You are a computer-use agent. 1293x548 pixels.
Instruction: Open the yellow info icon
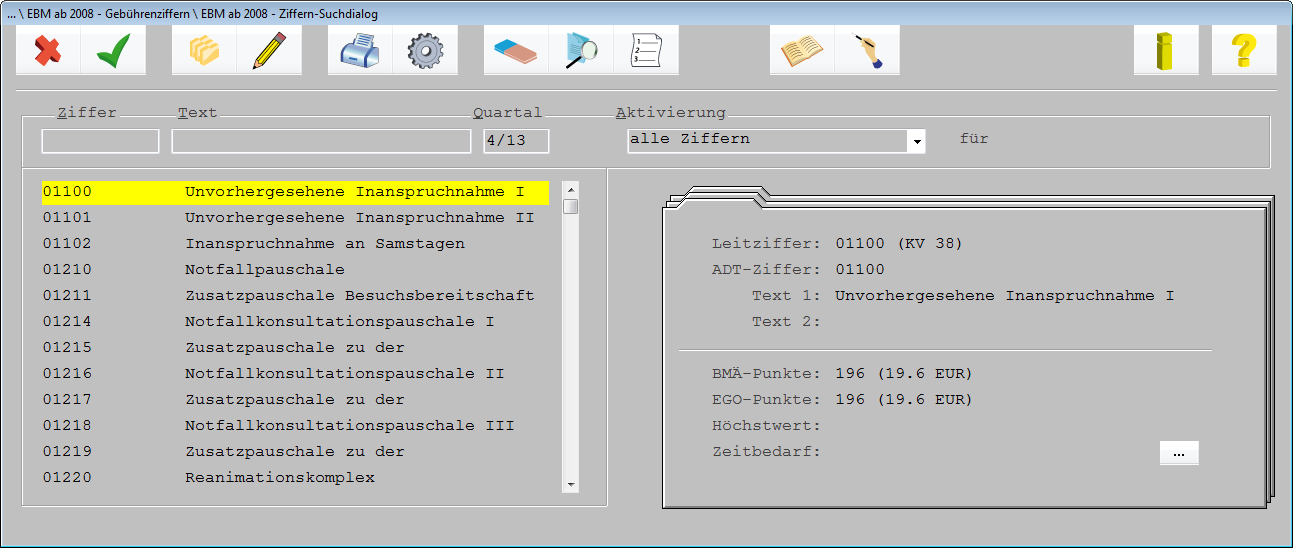coord(1166,50)
